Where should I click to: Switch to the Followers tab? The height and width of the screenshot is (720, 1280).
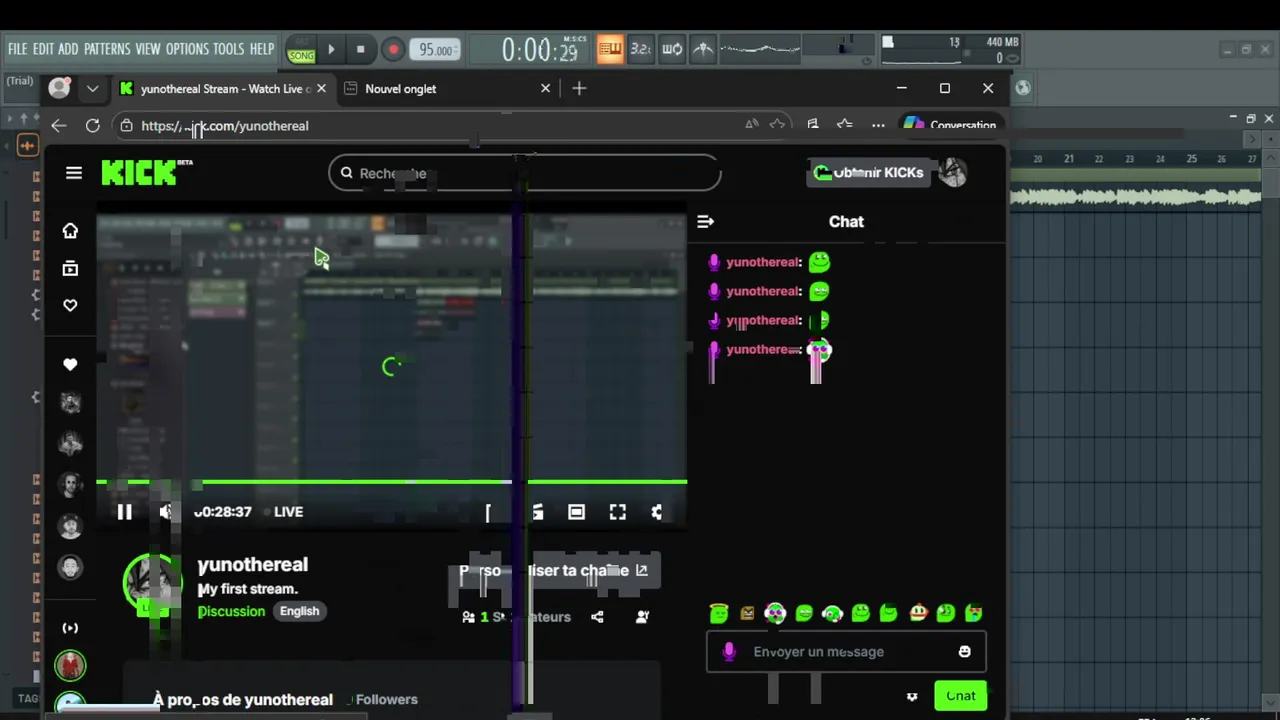pos(386,699)
